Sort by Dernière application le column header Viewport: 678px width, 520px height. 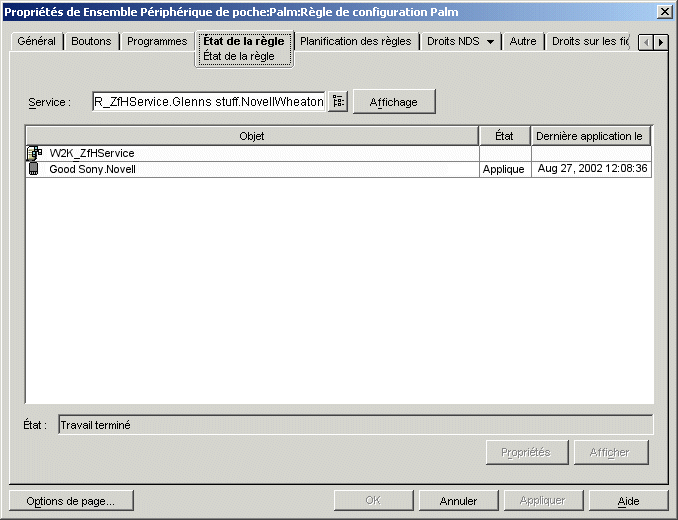click(x=590, y=136)
